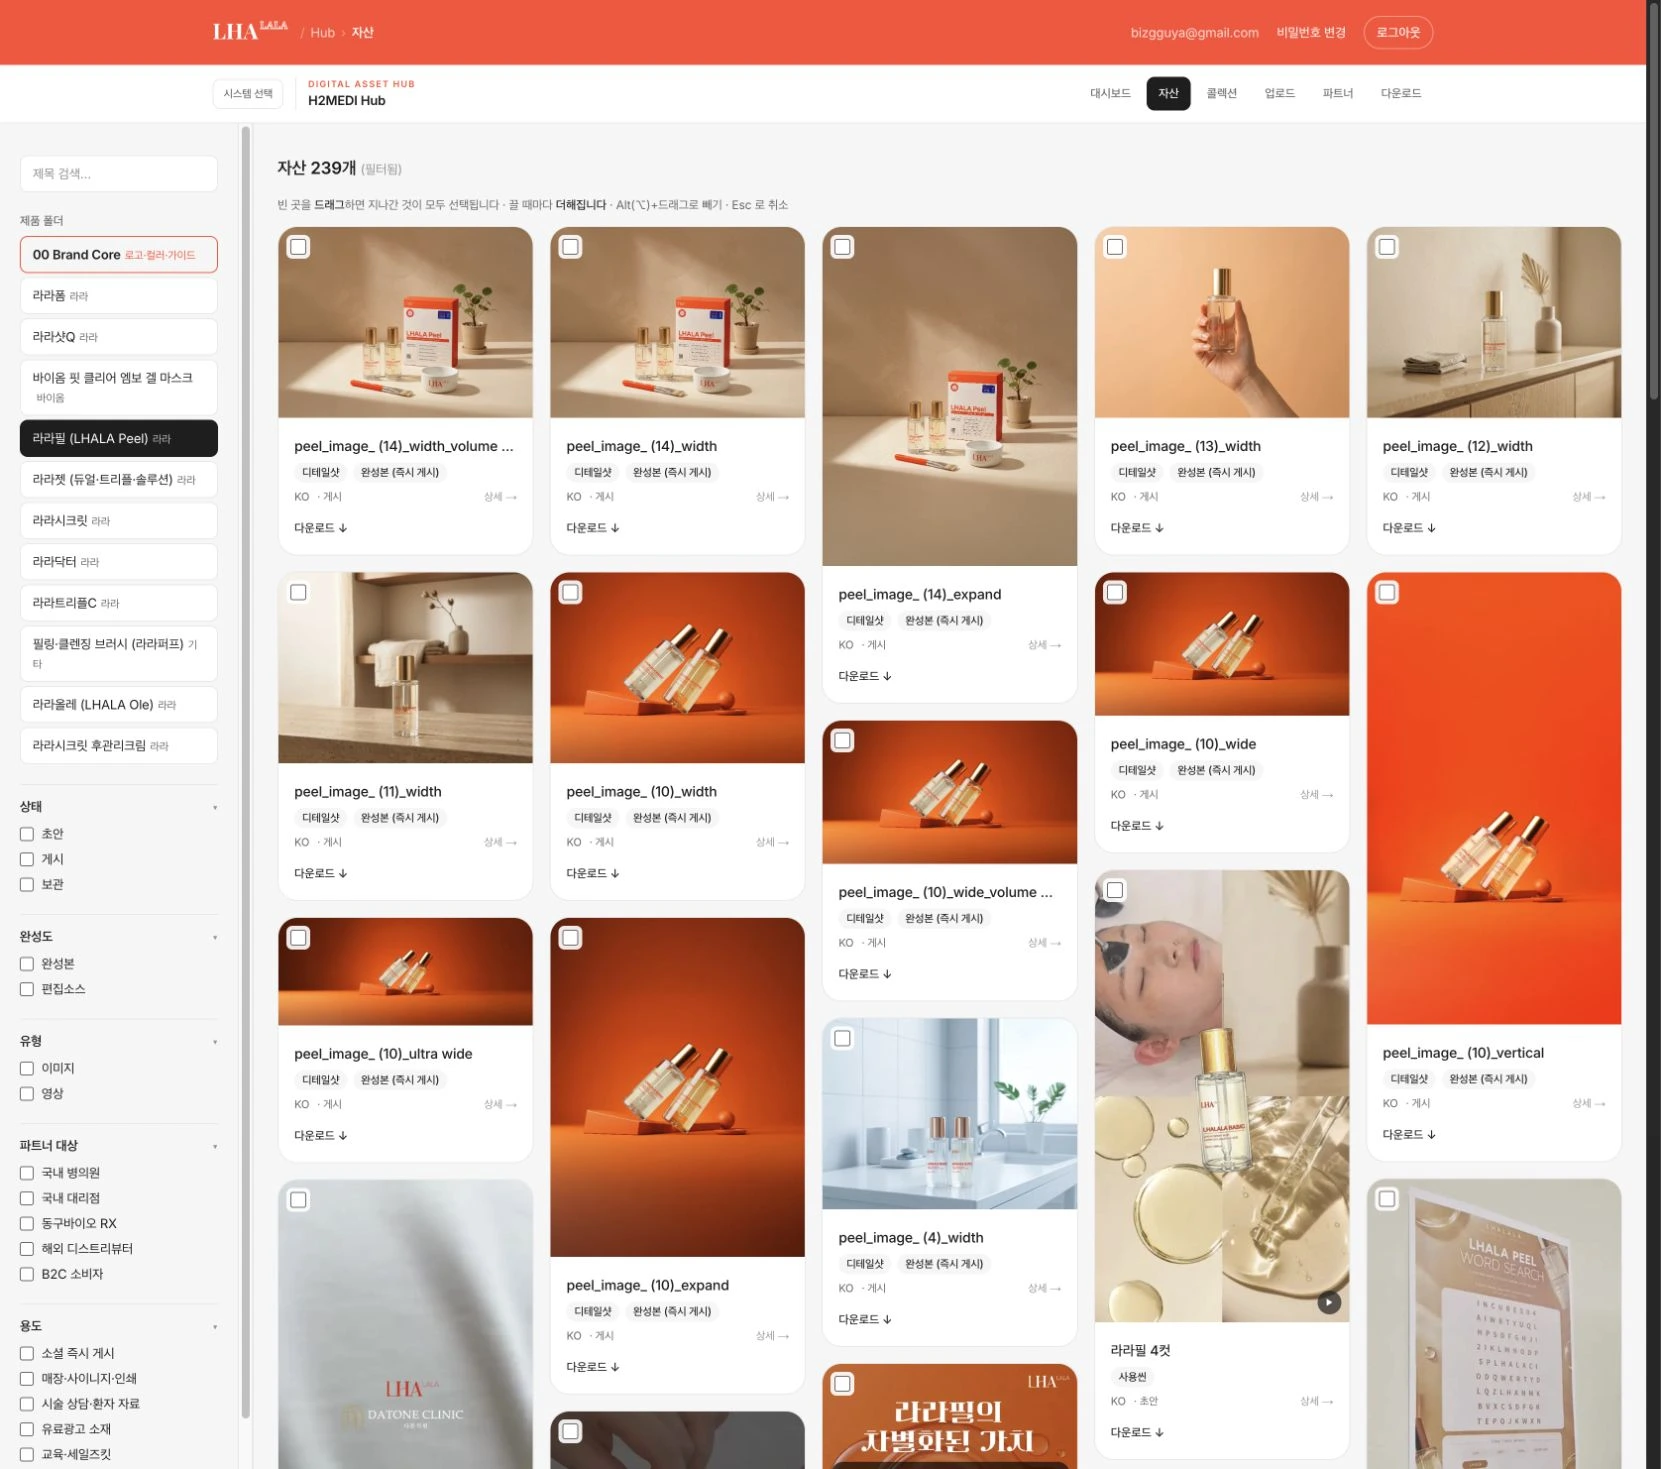Screen dimensions: 1661x1469
Task: Click the 제목 검색 input field
Action: click(119, 174)
